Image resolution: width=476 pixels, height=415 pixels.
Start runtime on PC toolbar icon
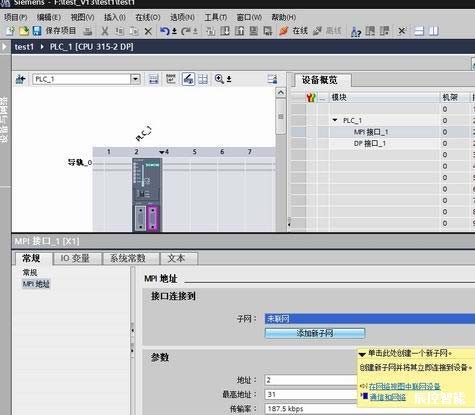[268, 31]
